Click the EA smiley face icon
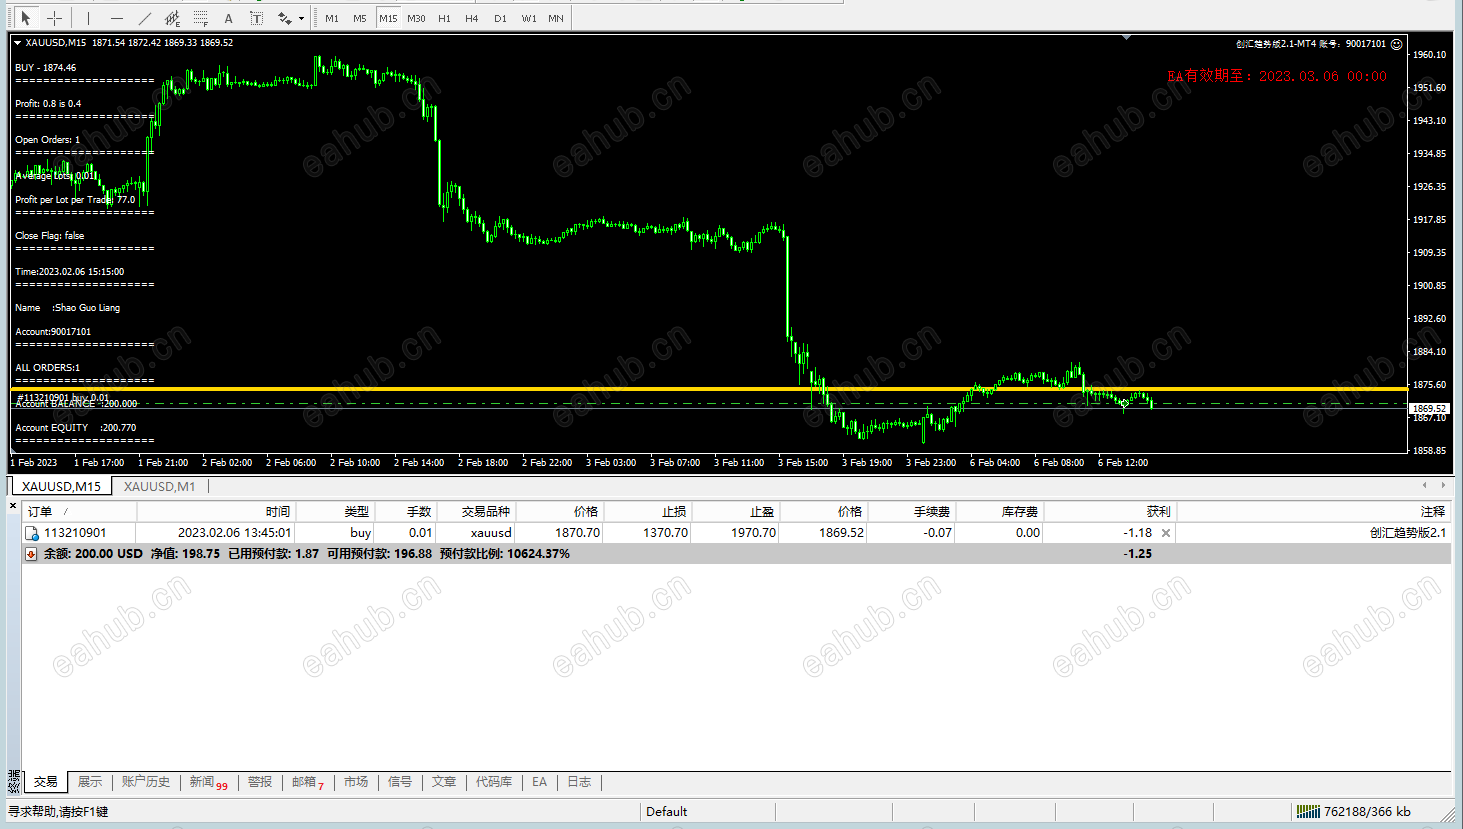1463x829 pixels. click(1397, 44)
